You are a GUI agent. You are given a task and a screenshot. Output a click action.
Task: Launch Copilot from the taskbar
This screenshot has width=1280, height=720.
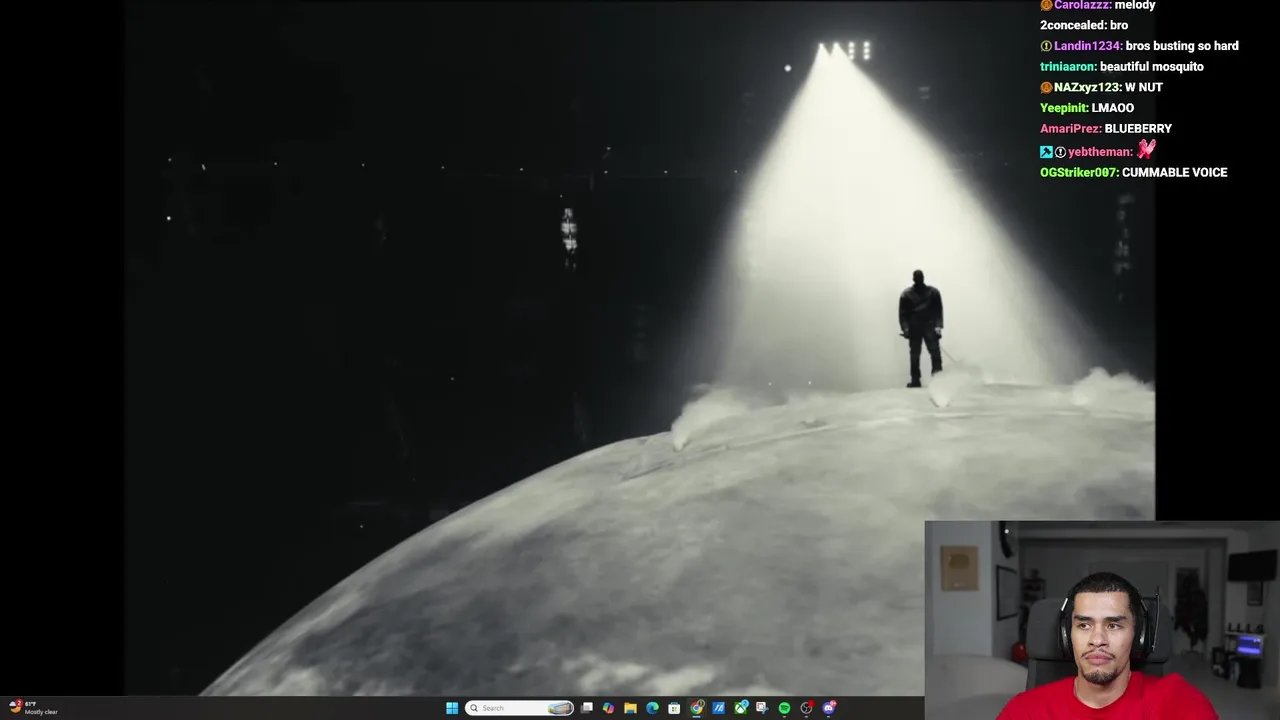pos(608,708)
